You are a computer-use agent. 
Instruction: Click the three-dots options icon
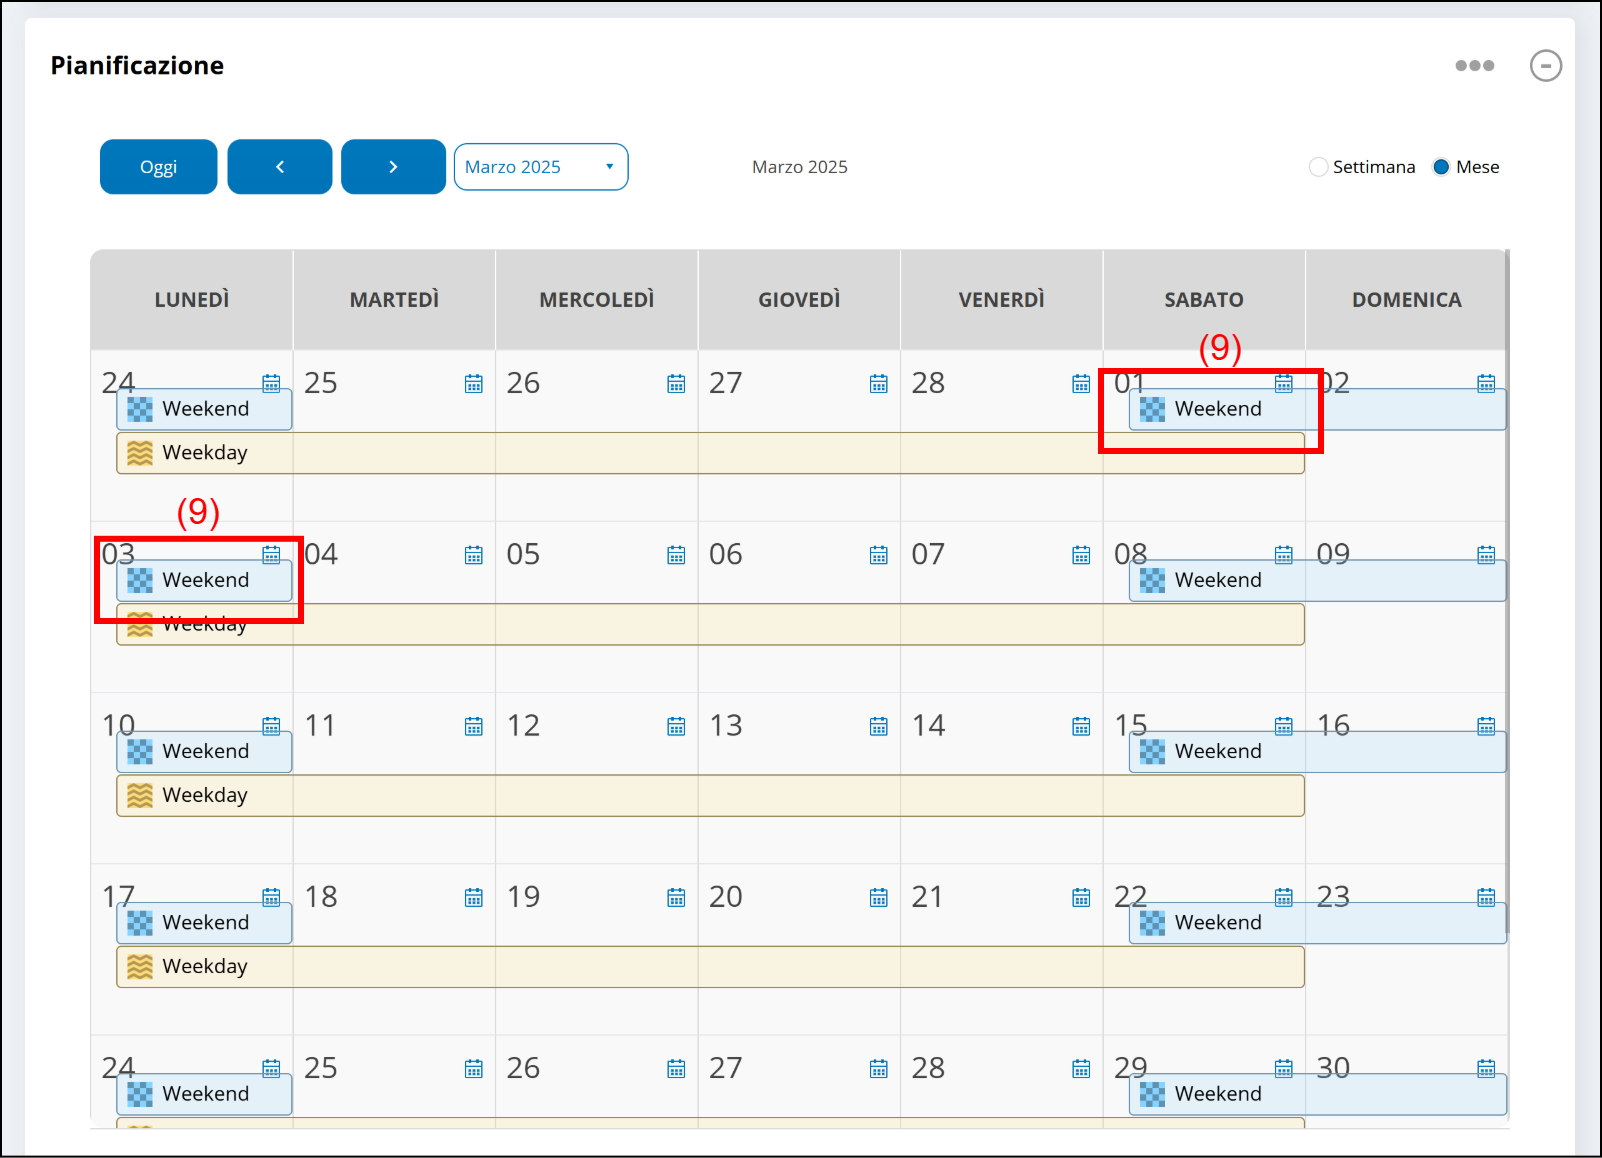click(1474, 66)
